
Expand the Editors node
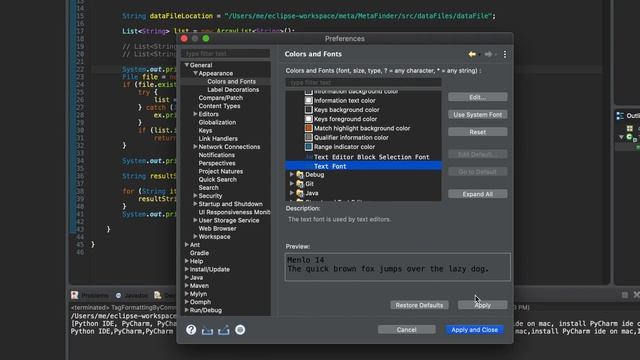(196, 114)
